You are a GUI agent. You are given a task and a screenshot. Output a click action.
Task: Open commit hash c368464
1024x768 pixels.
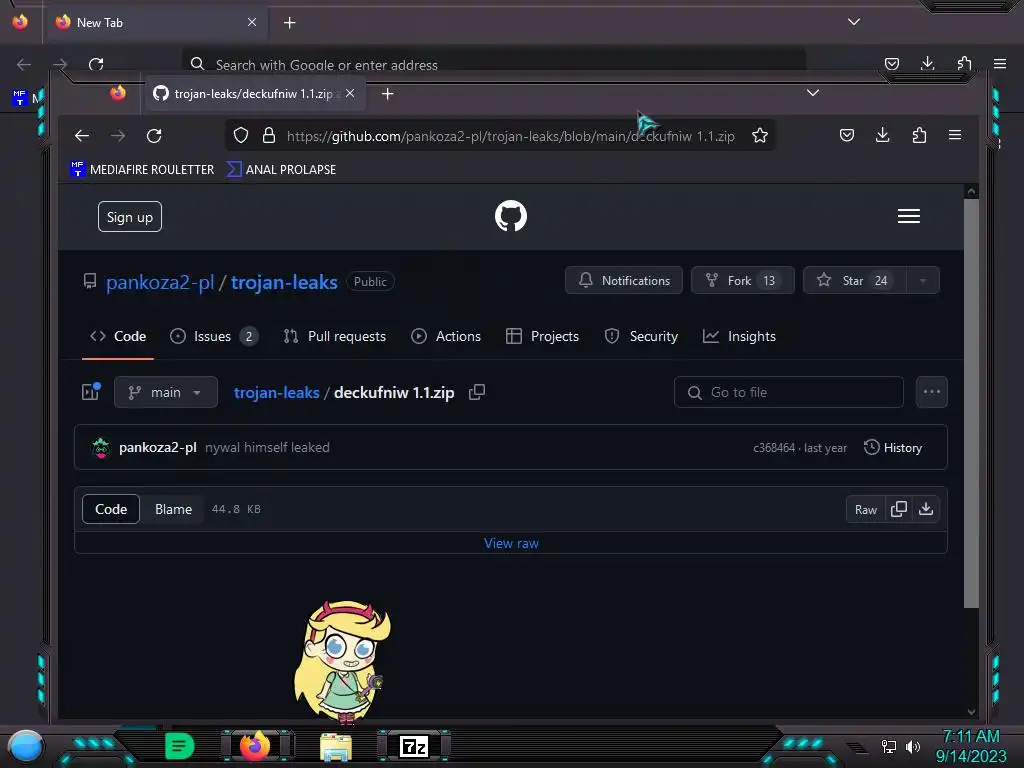coord(774,447)
